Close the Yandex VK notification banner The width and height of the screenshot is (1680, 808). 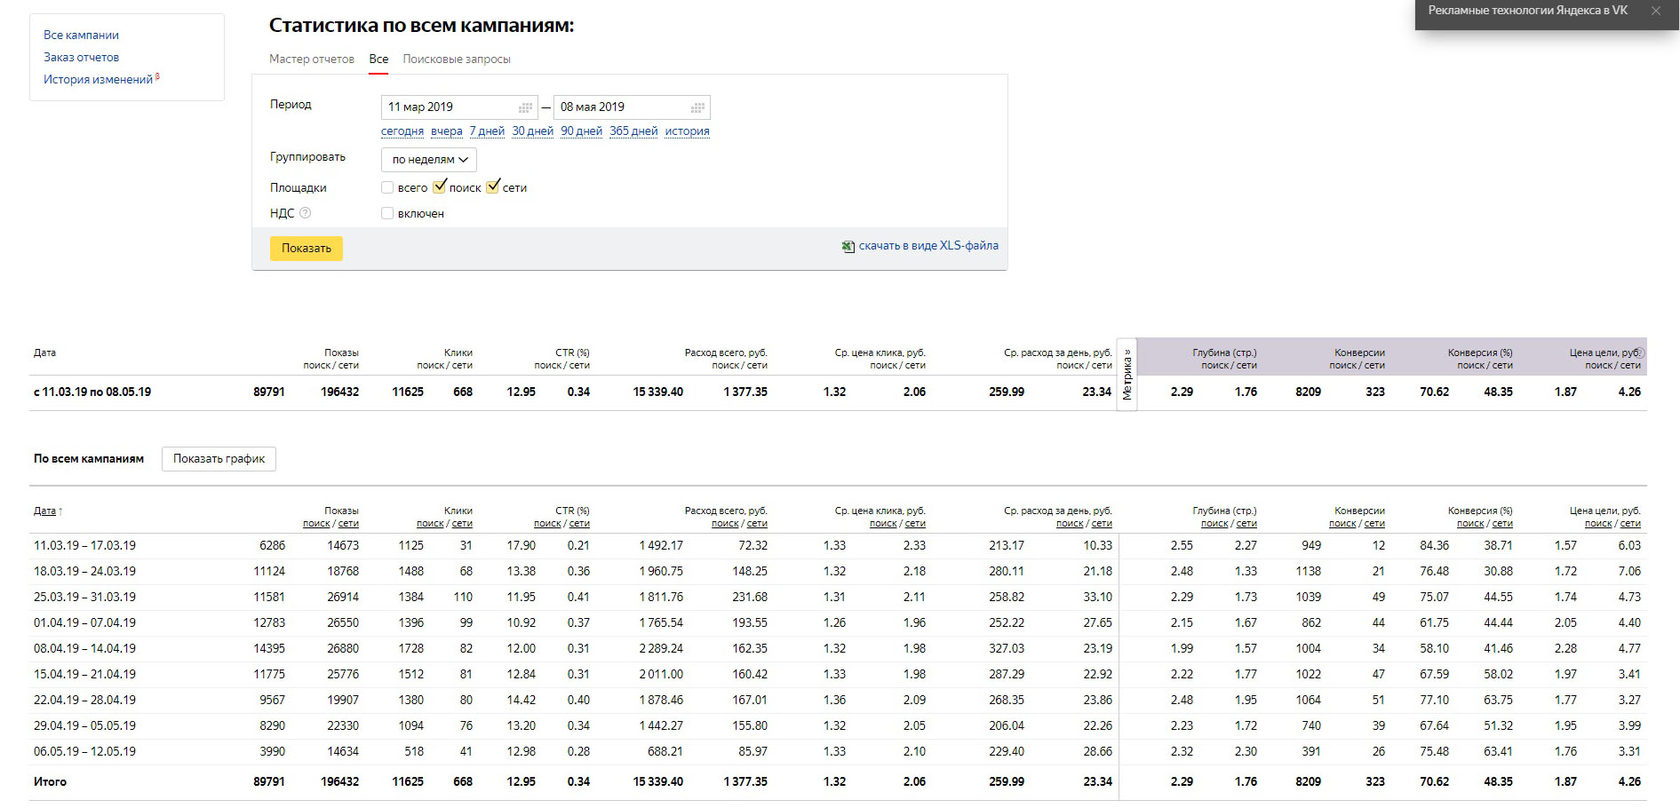click(1655, 11)
